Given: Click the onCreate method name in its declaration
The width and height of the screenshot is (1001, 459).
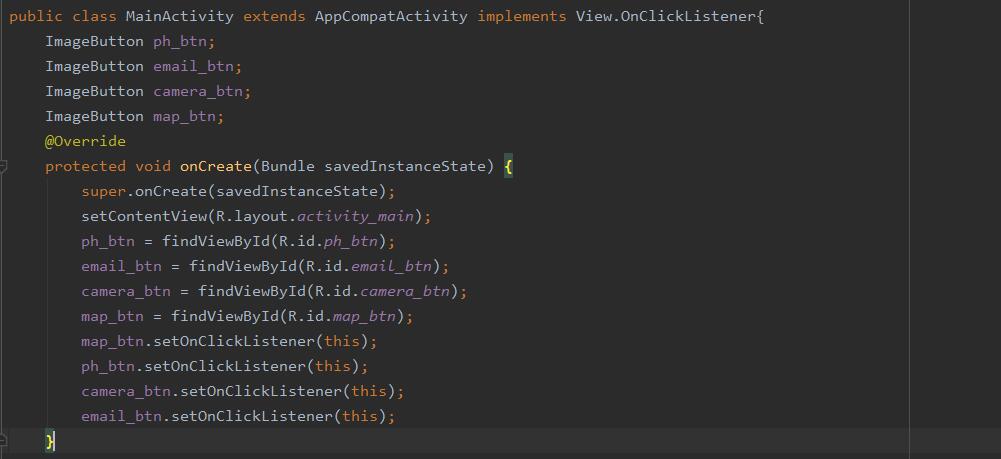Looking at the screenshot, I should [x=216, y=166].
